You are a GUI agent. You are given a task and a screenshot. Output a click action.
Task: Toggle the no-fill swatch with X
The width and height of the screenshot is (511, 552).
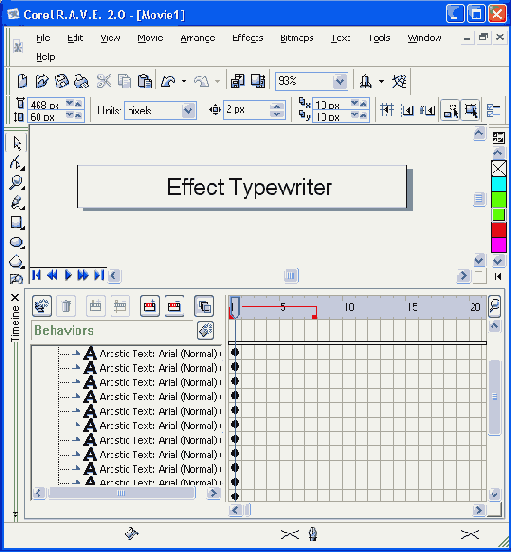point(499,169)
